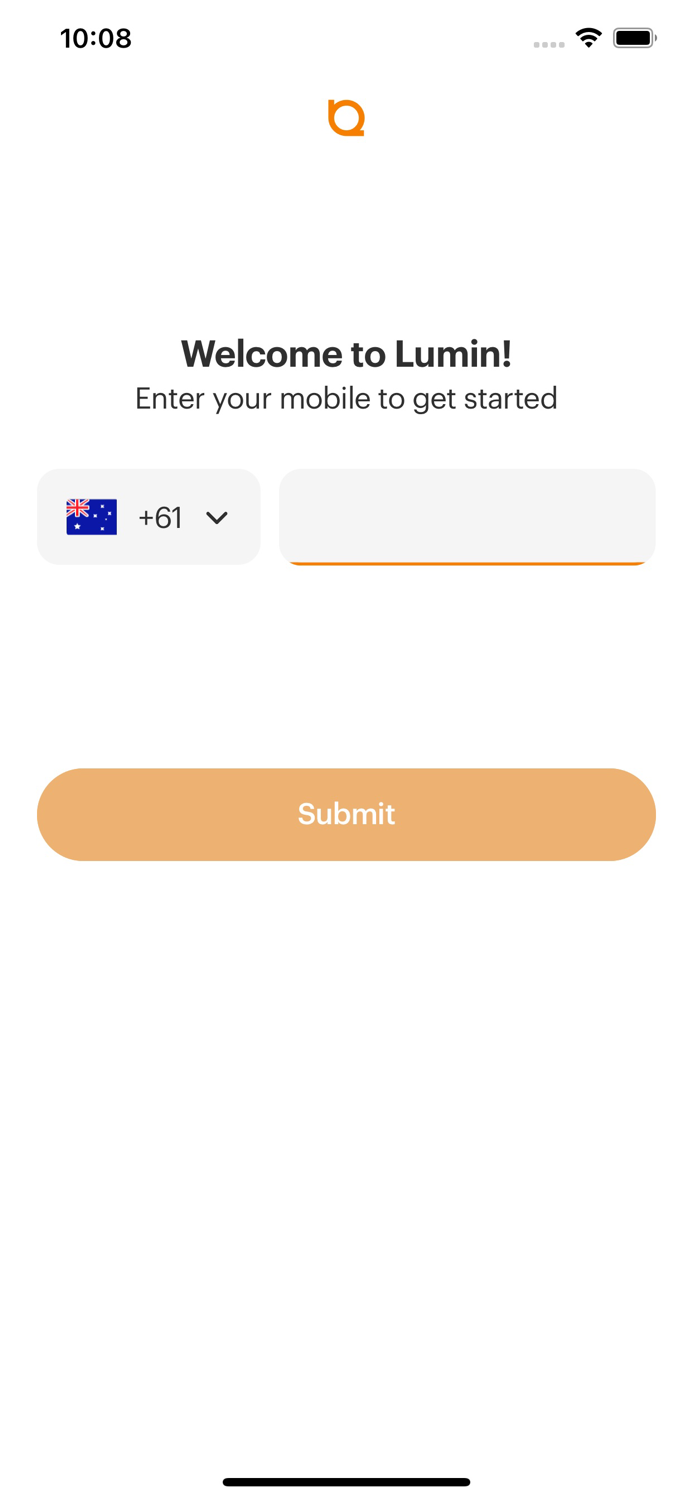
Task: Click the Welcome to Lumin heading
Action: [x=346, y=354]
